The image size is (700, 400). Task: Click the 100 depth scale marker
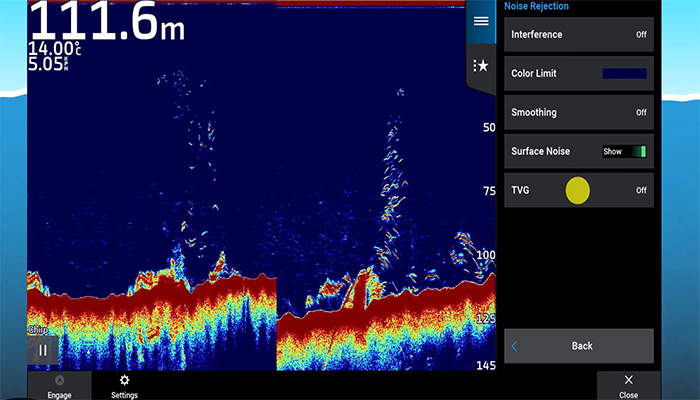coord(486,255)
